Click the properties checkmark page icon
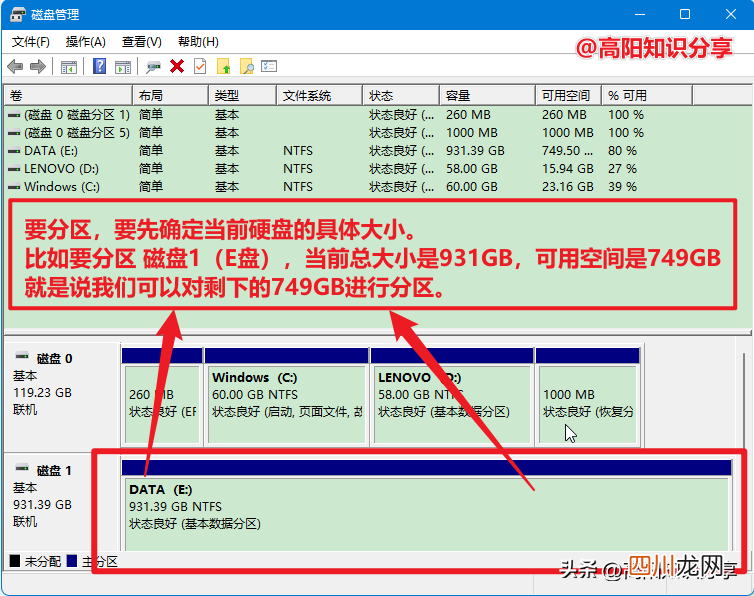The image size is (754, 596). [x=200, y=66]
